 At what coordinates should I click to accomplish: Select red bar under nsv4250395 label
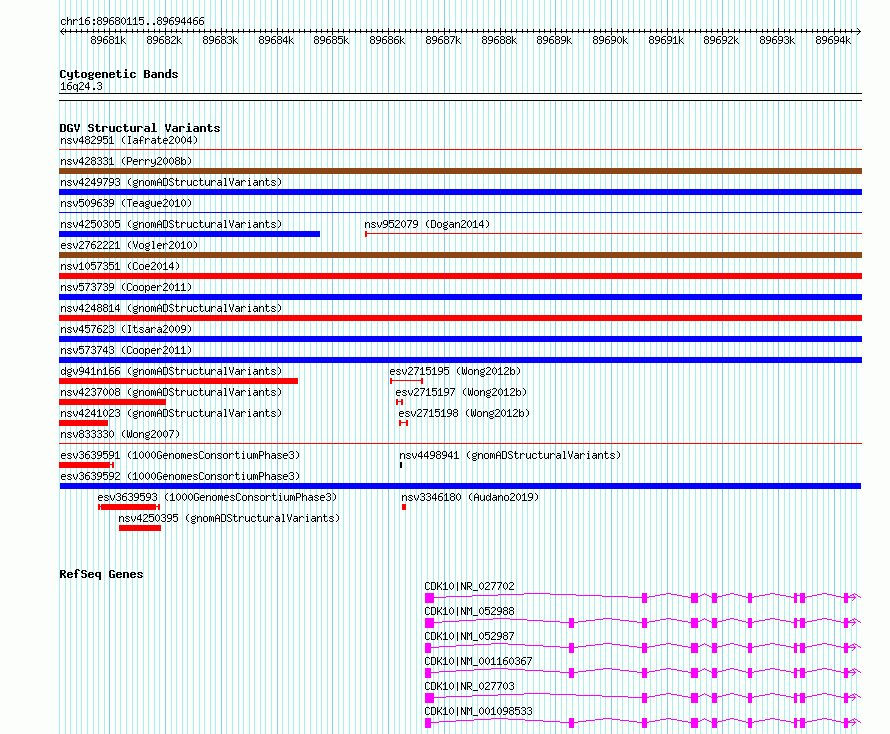pos(140,528)
